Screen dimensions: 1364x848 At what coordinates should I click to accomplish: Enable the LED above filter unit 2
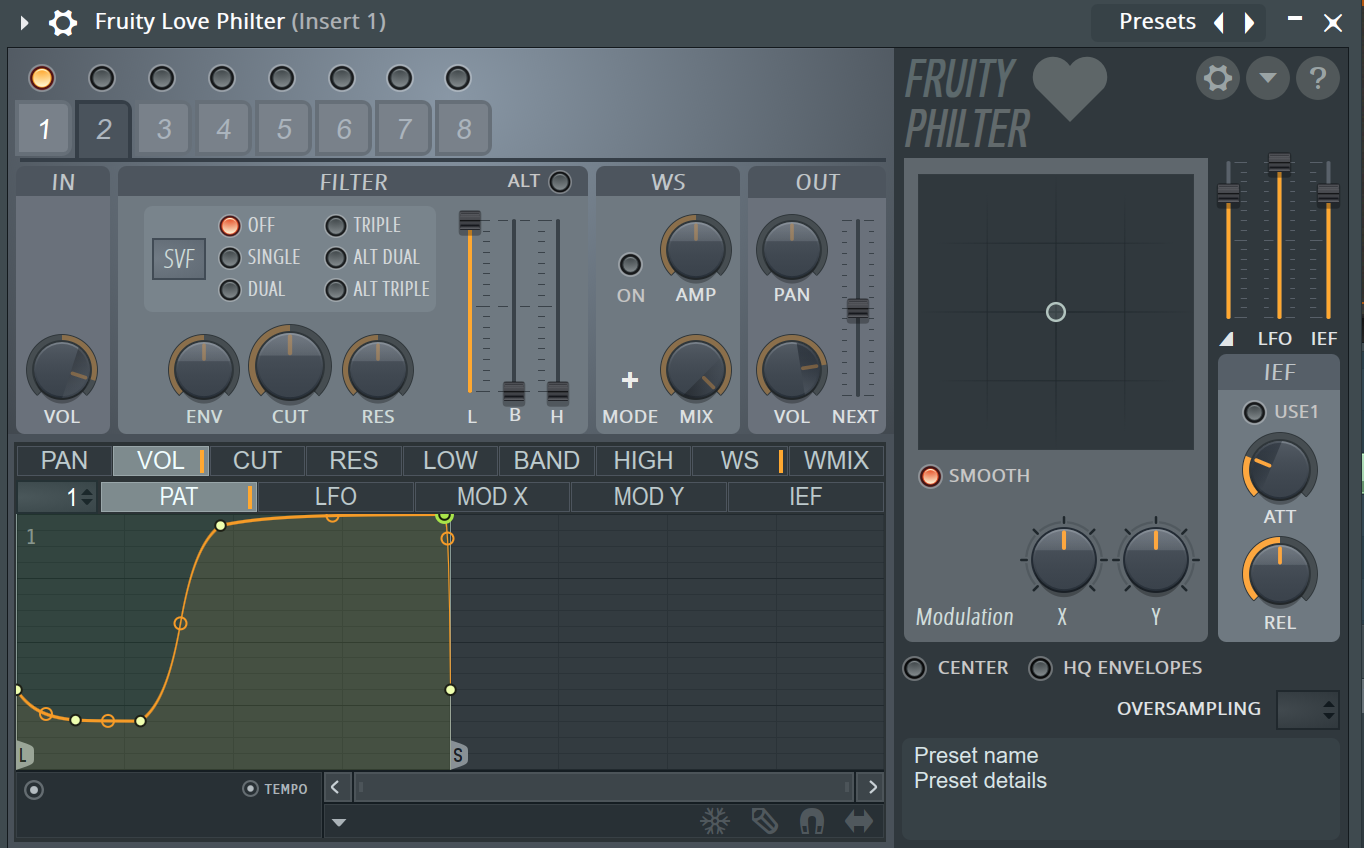tap(102, 77)
